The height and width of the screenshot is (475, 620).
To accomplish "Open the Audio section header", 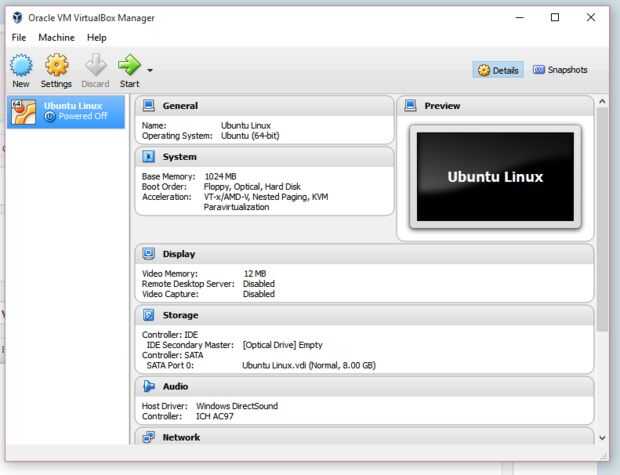I will 364,386.
